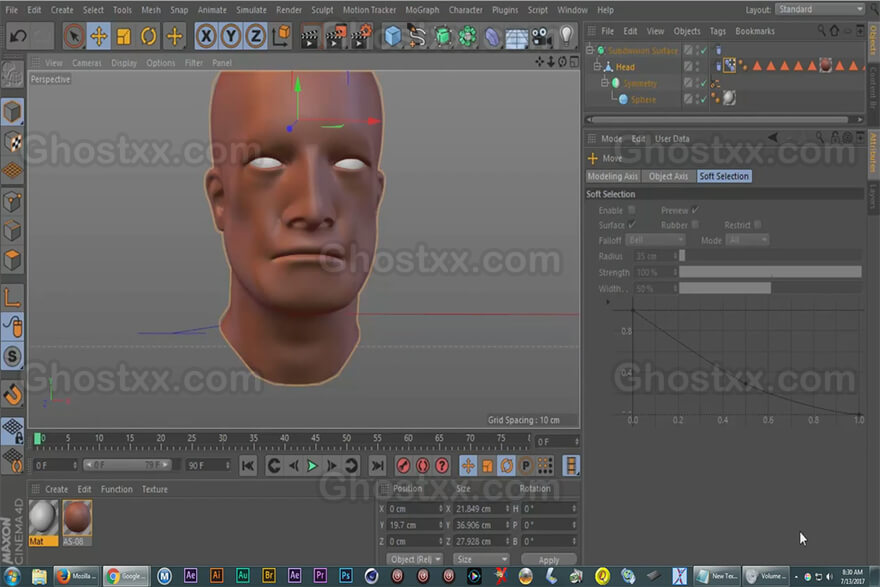Open the spline pen tool icon
880x587 pixels.
[418, 36]
